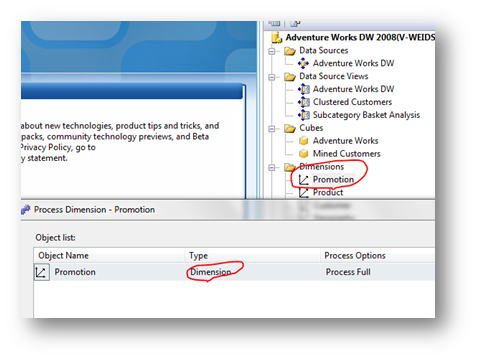Click the Adventure Works cube icon
The image size is (477, 360).
[303, 141]
